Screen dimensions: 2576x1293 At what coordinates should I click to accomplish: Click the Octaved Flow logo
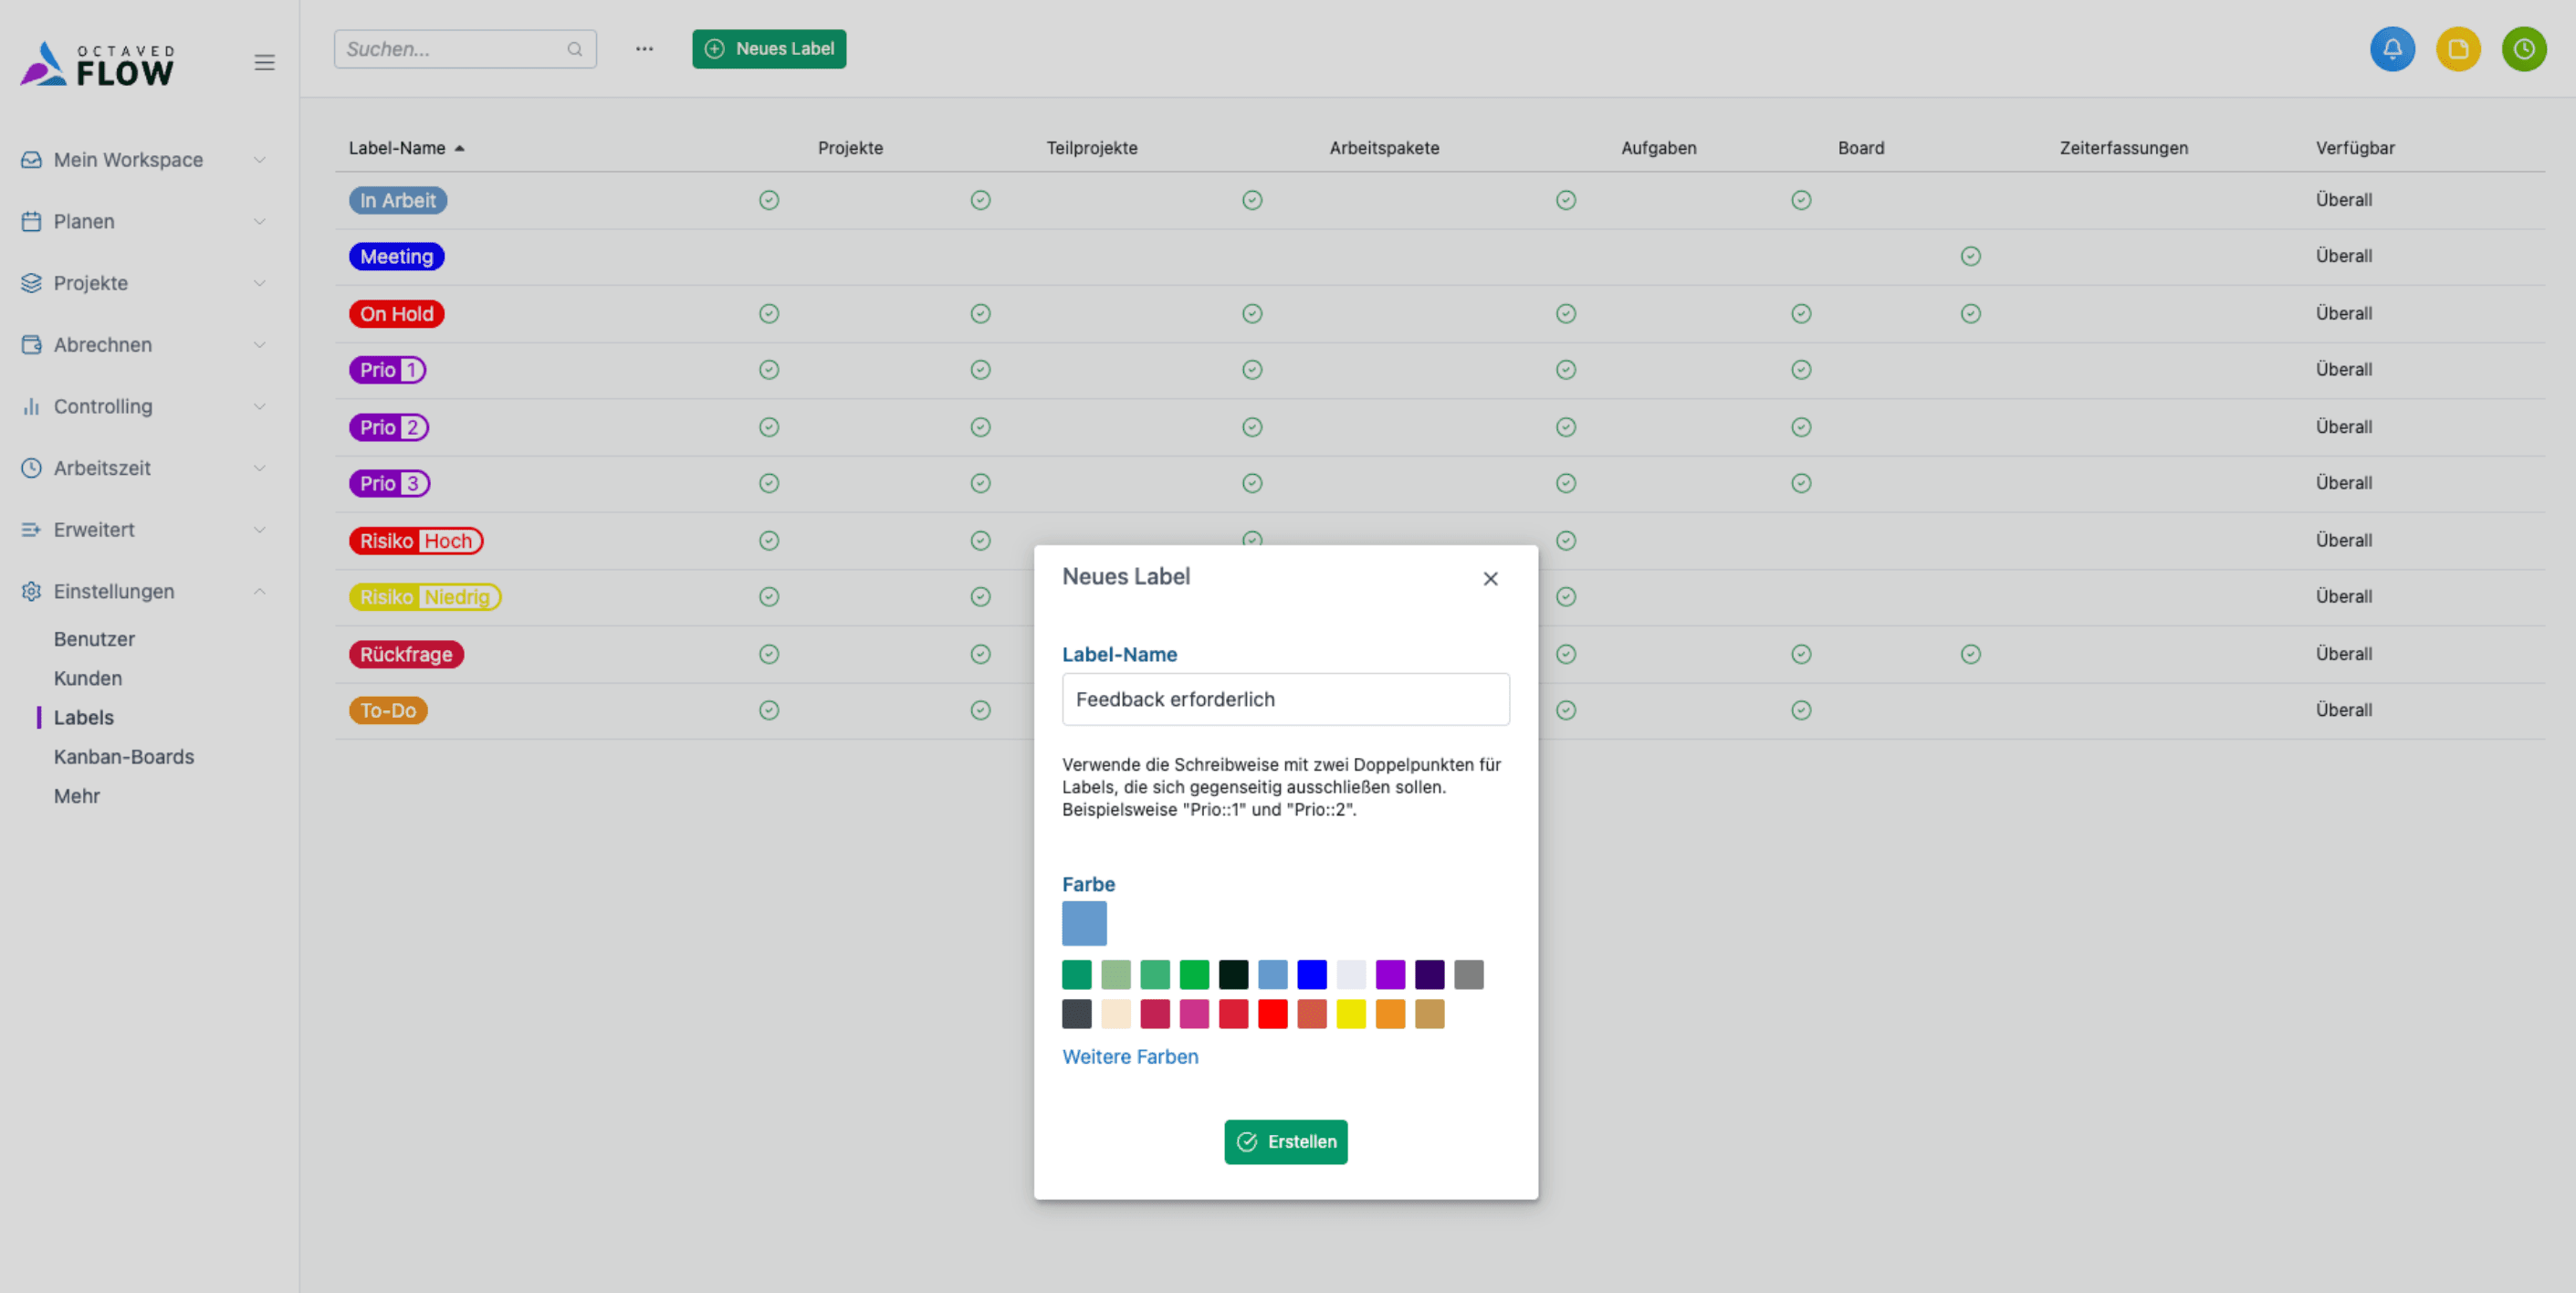coord(98,64)
